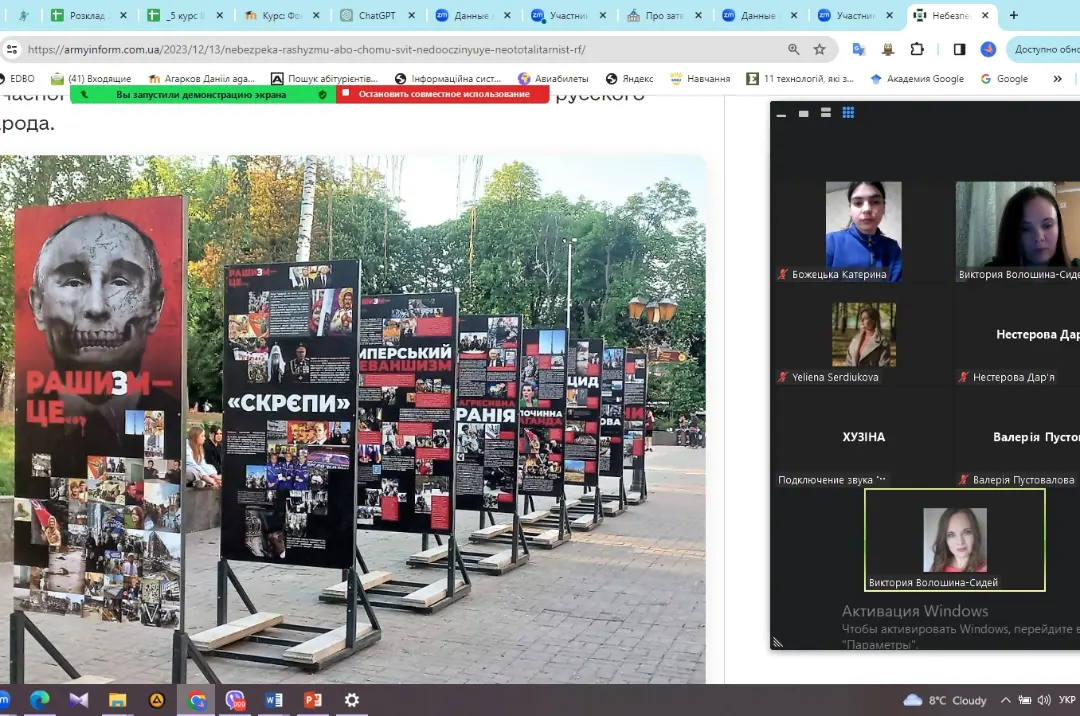Show single active speaker video view

(803, 113)
